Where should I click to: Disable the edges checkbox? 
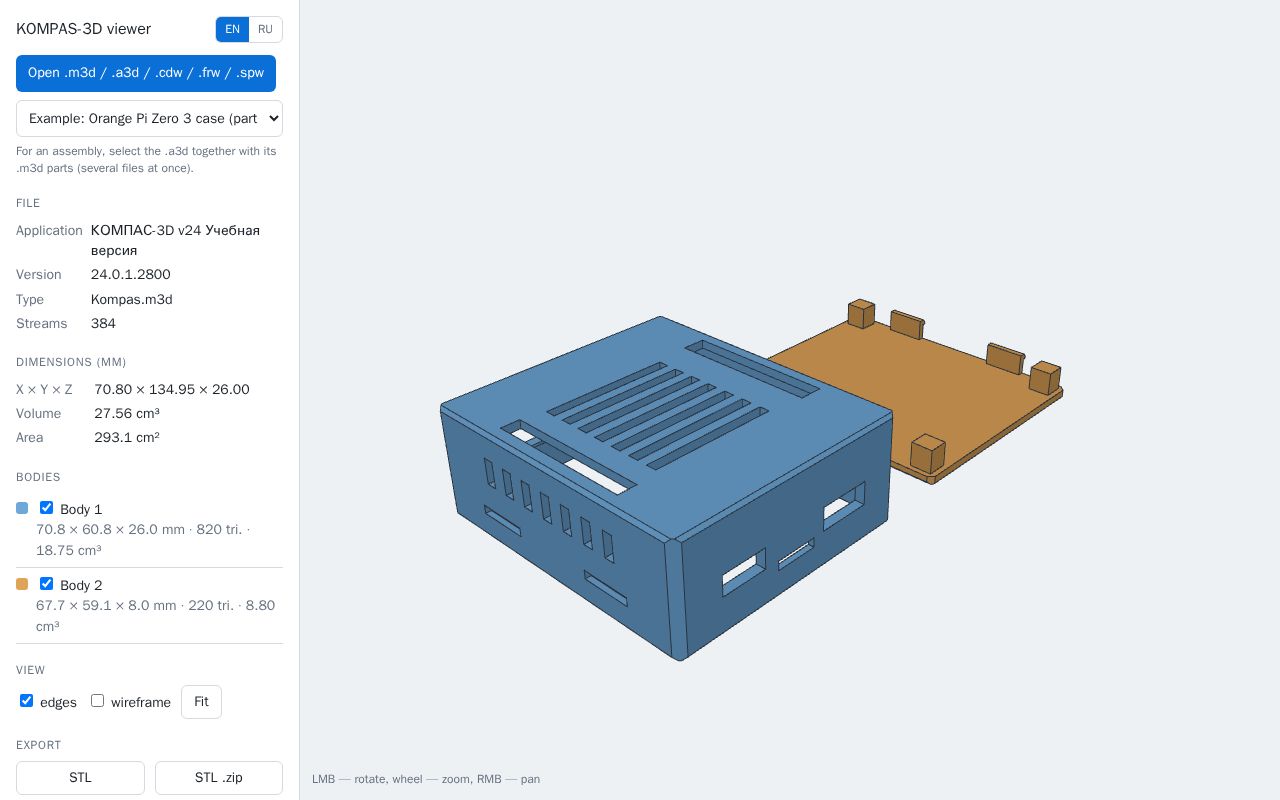click(26, 701)
